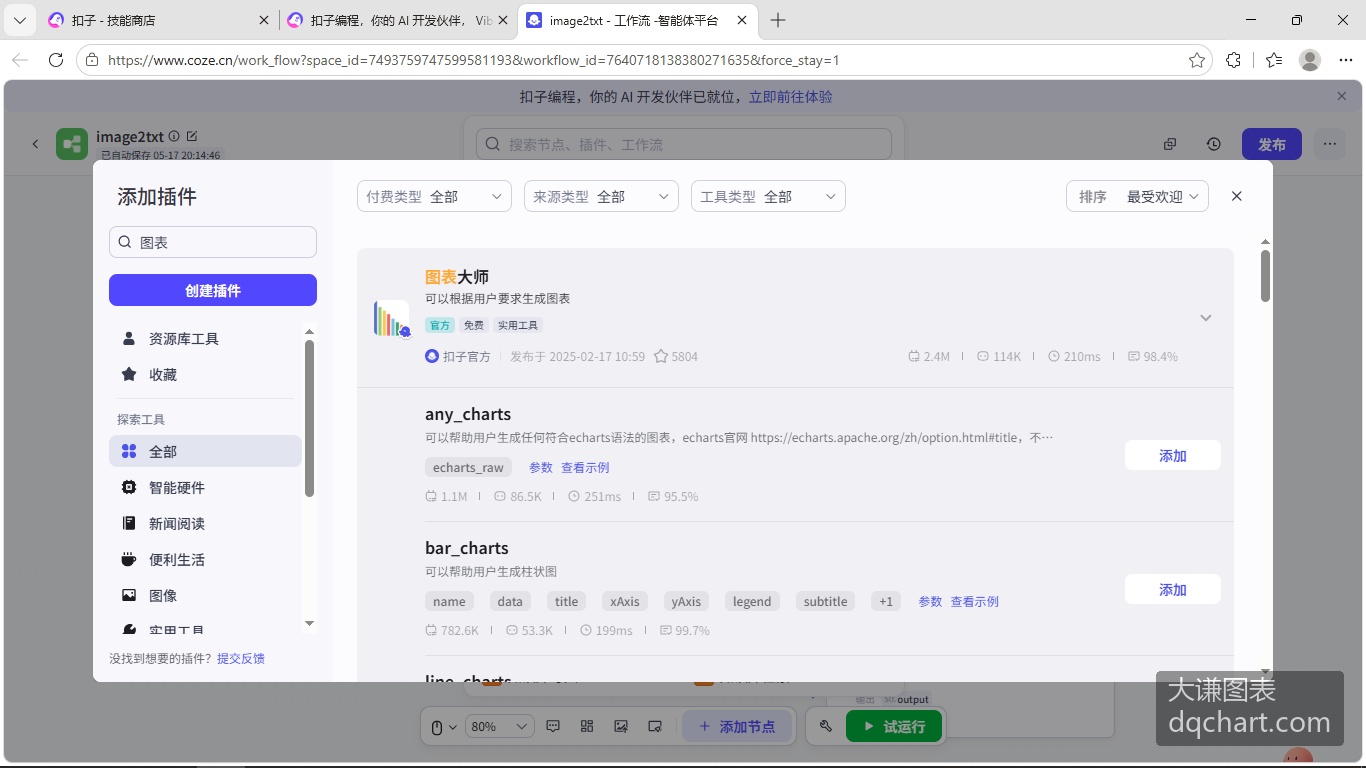Open the 付费类型 filter dropdown
Screen dimensions: 1366x768
434,196
